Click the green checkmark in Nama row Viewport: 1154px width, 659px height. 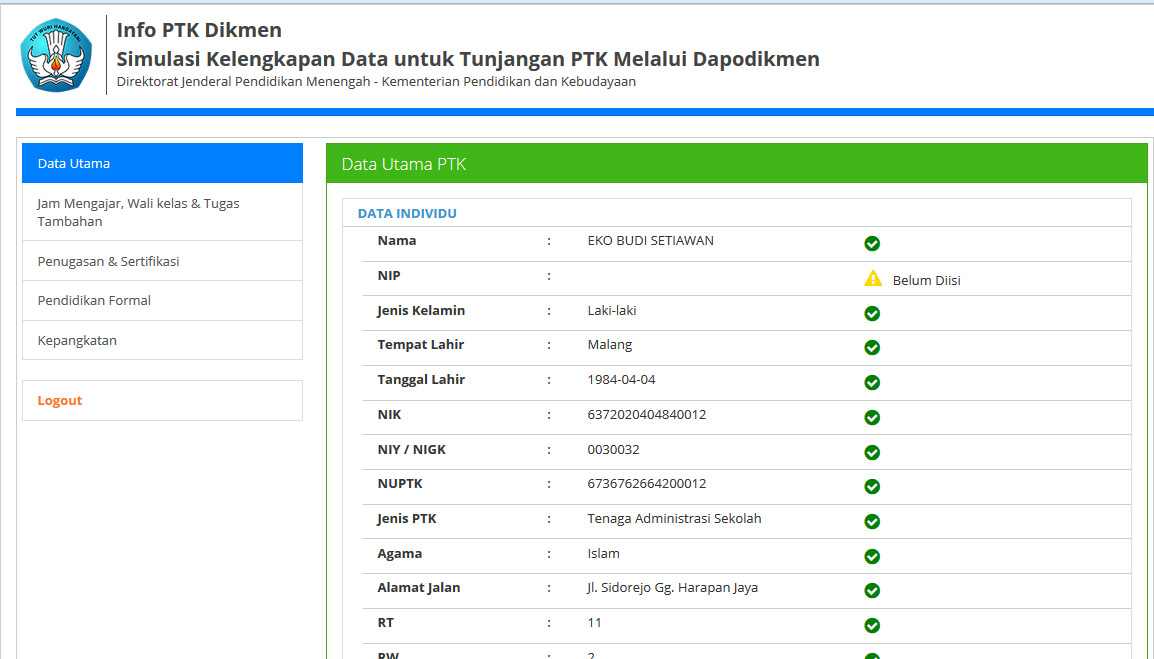tap(872, 244)
